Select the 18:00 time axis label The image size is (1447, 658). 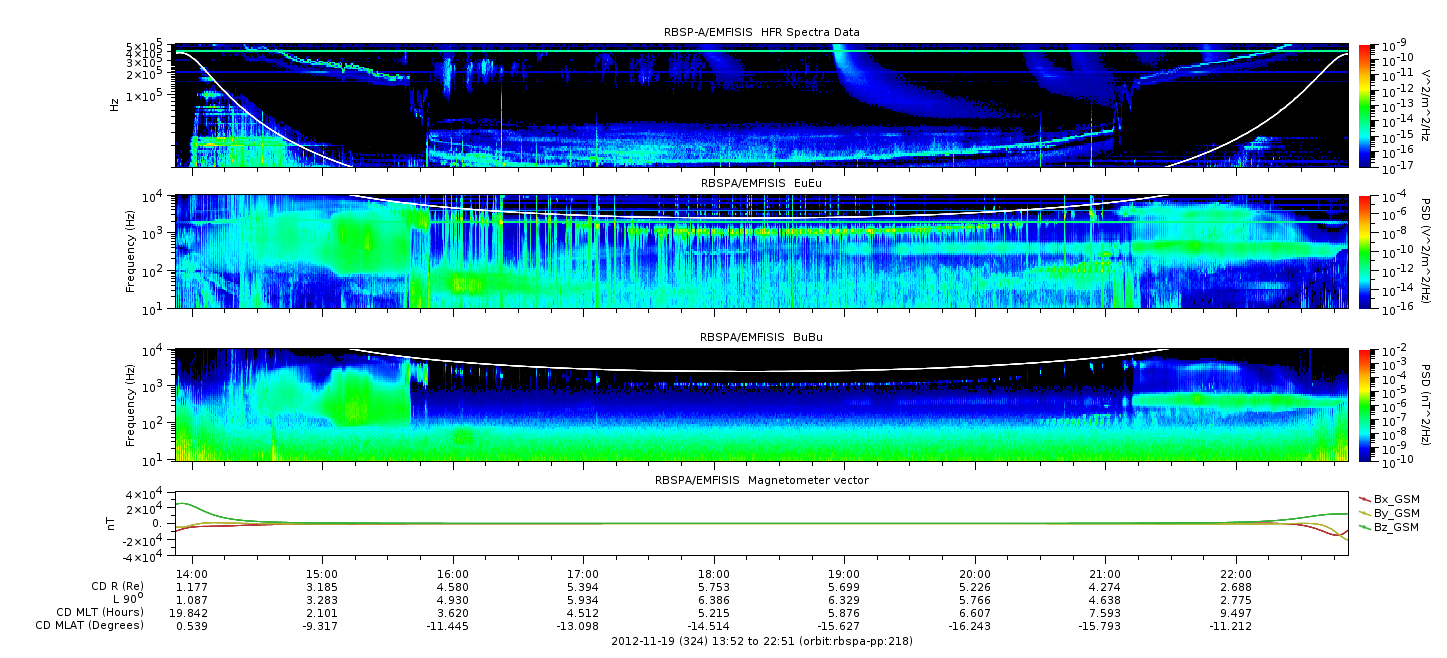click(714, 572)
